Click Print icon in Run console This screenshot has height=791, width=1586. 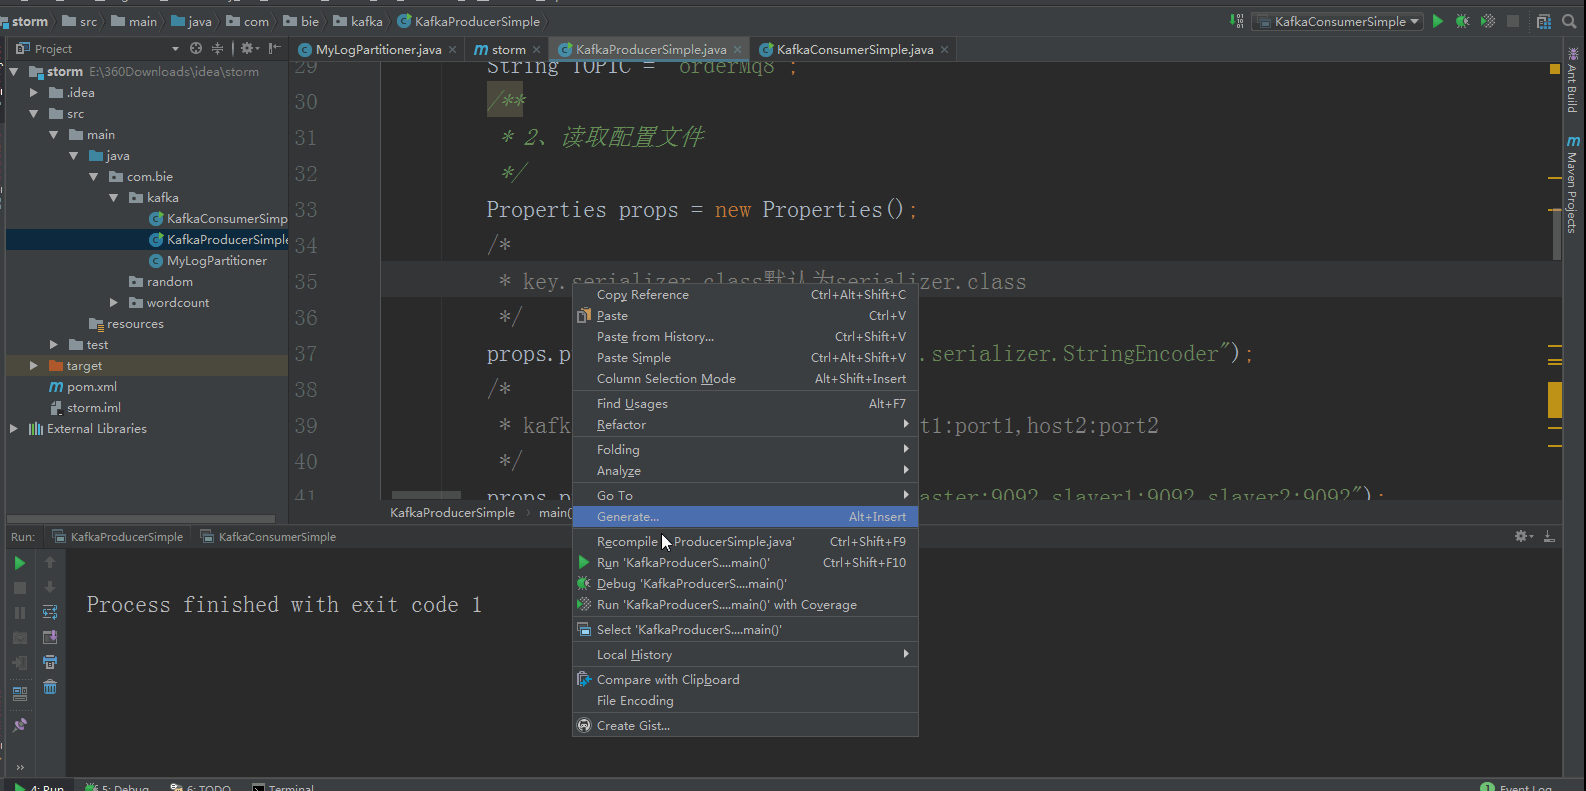click(x=50, y=662)
